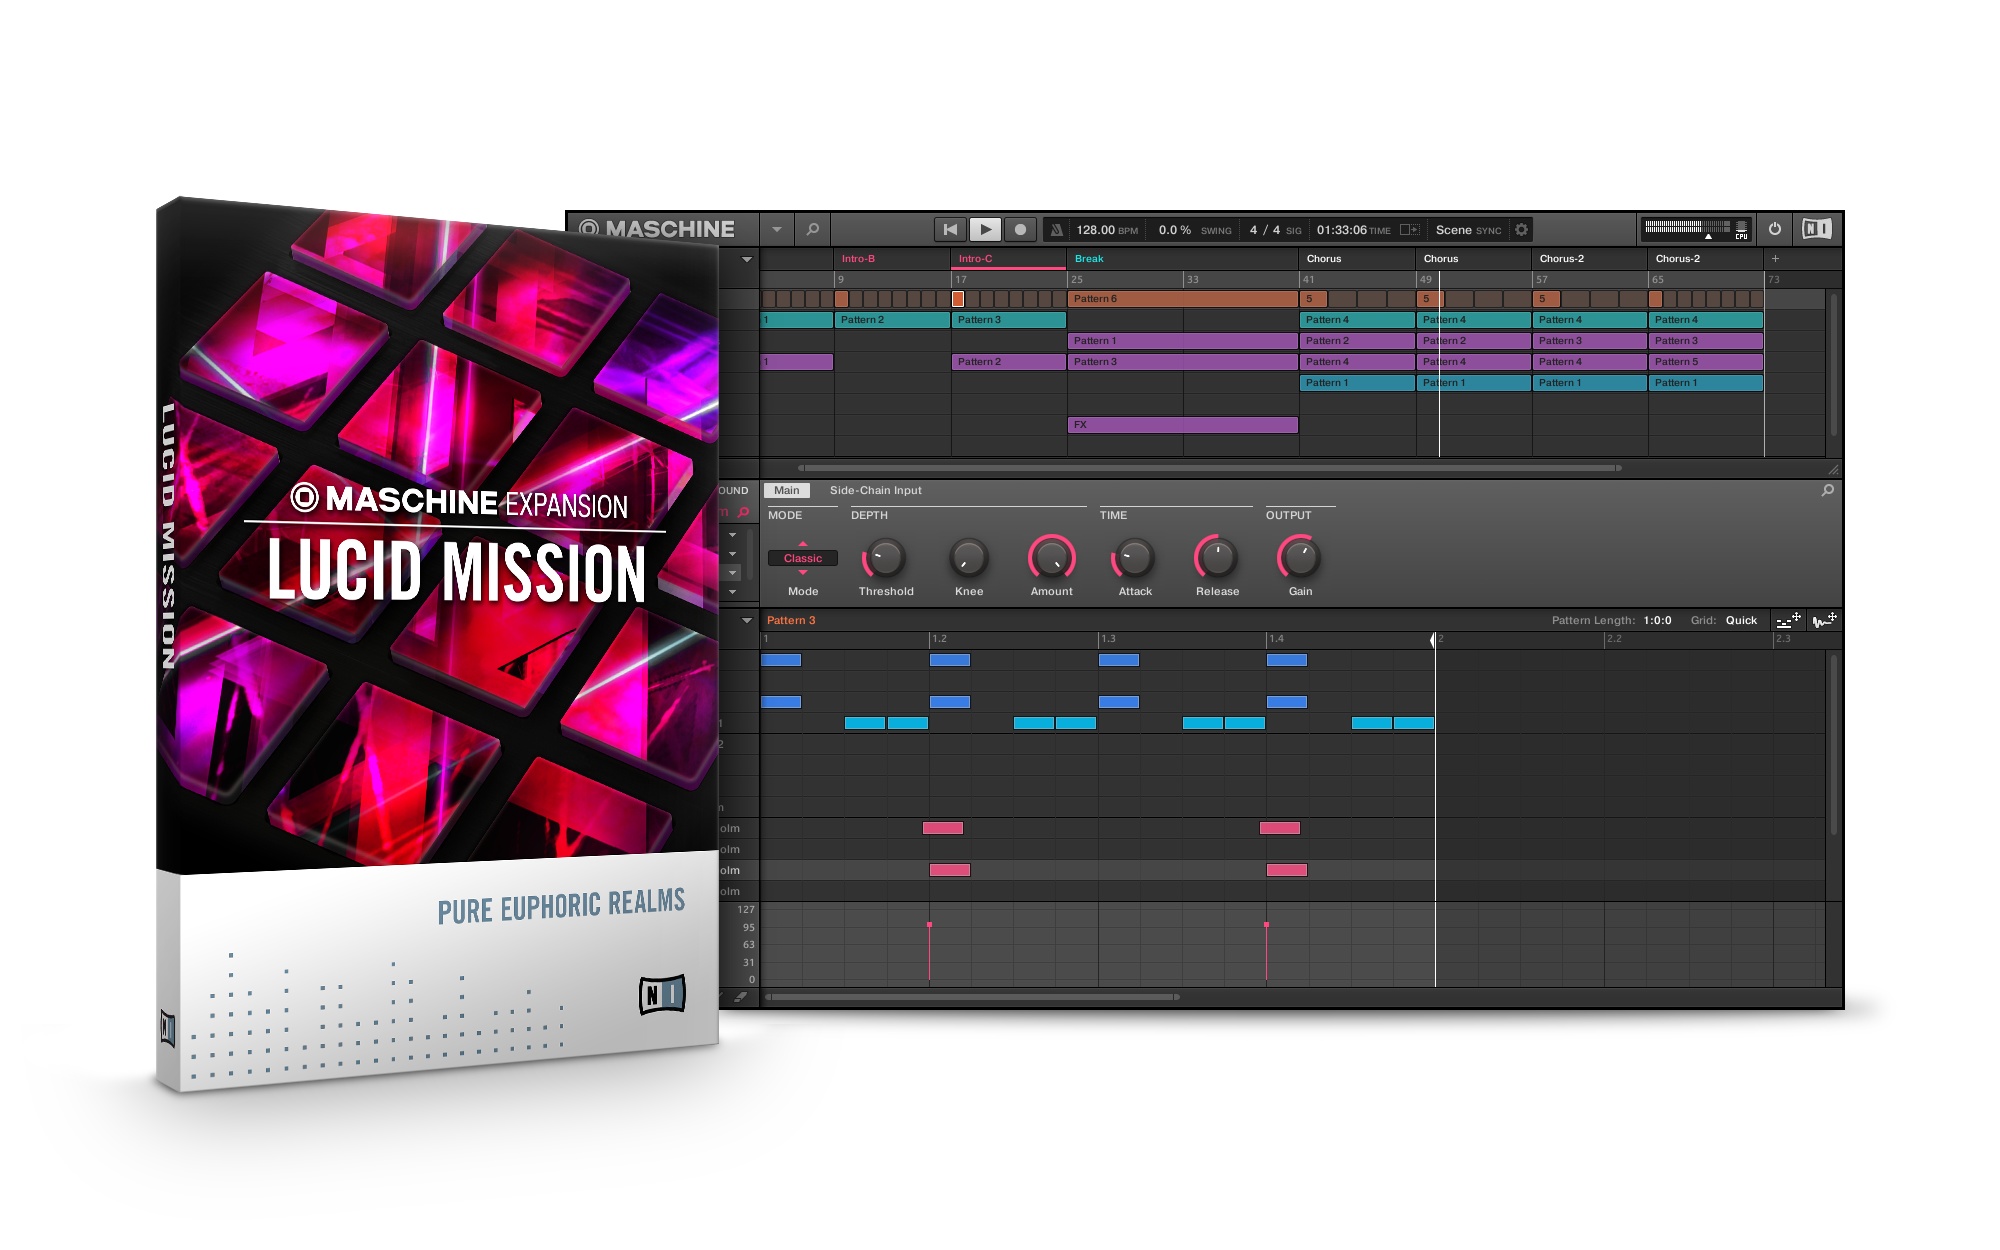Open pattern editor dropdown left of Pattern 3
The width and height of the screenshot is (2000, 1250).
pos(746,621)
